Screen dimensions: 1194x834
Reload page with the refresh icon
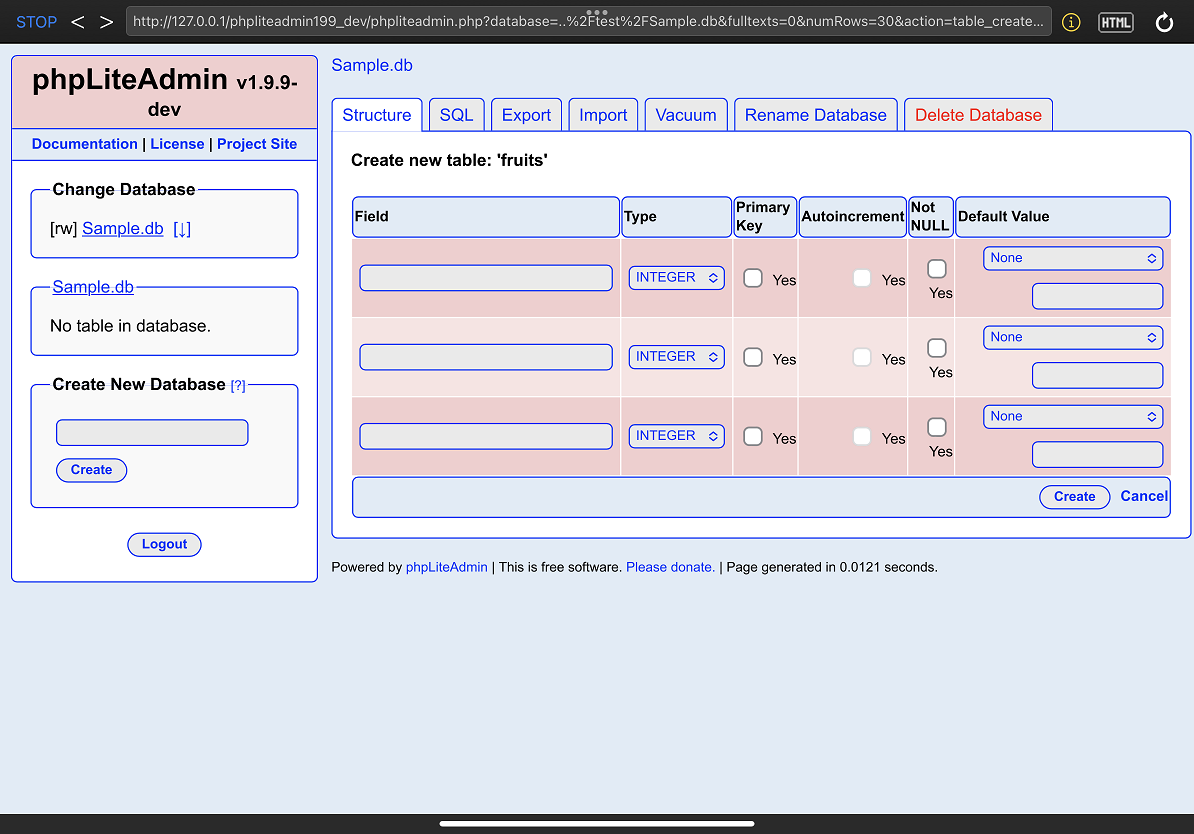pos(1164,22)
